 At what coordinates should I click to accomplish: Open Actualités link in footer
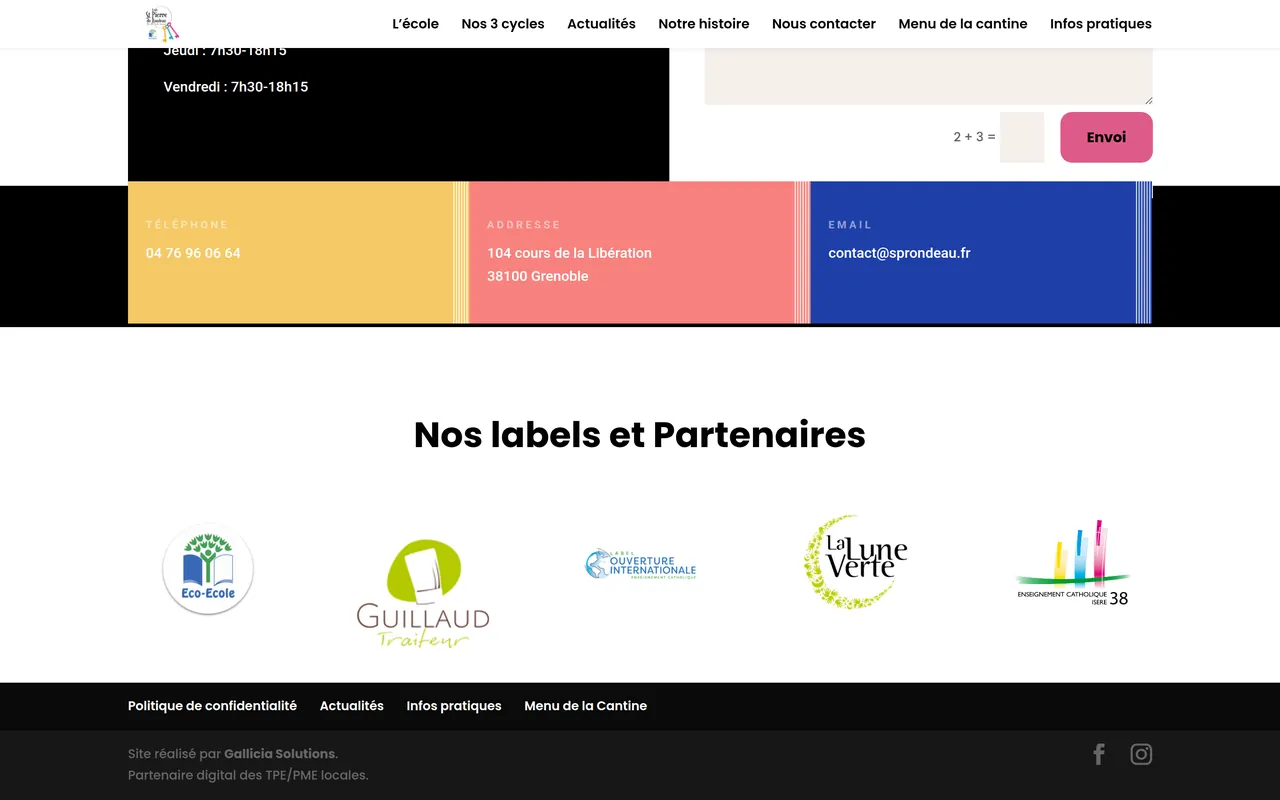[x=352, y=706]
